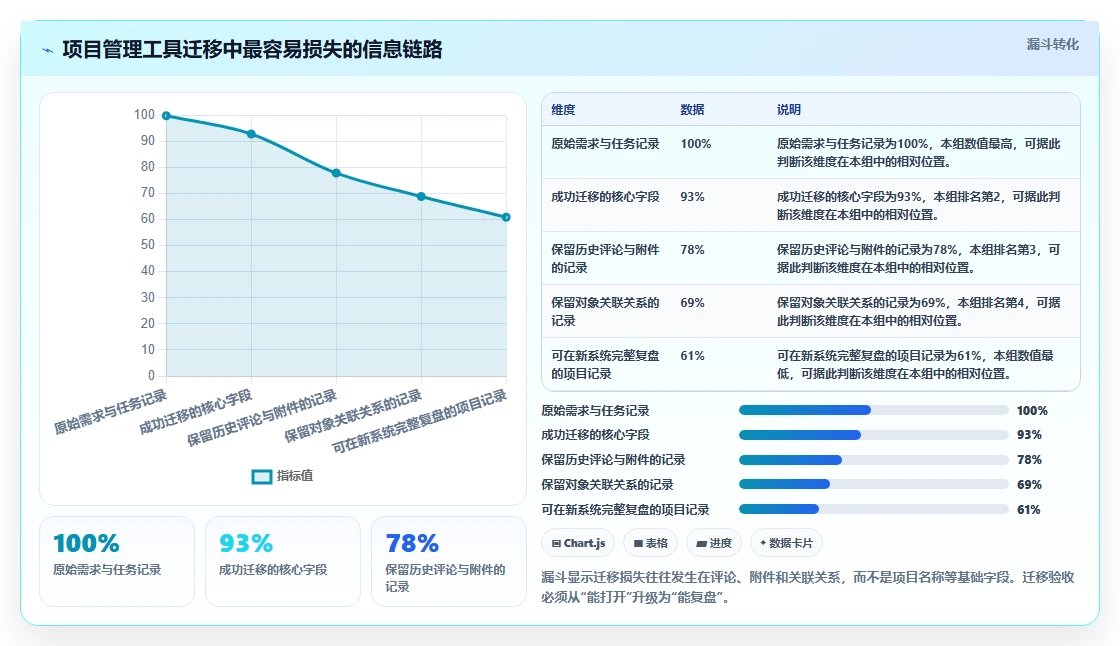This screenshot has width=1120, height=646.
Task: Click the 保留历史评论与附件的记录 progress bar
Action: pyautogui.click(x=874, y=460)
